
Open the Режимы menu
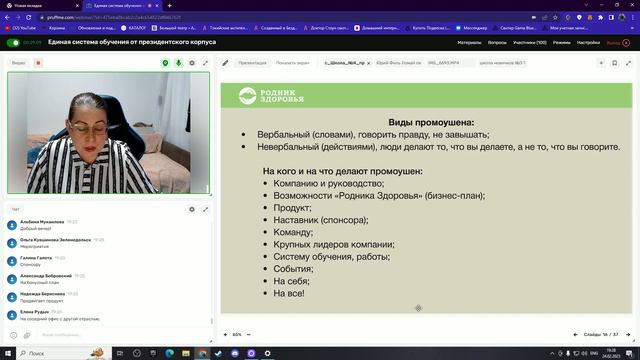pyautogui.click(x=562, y=42)
